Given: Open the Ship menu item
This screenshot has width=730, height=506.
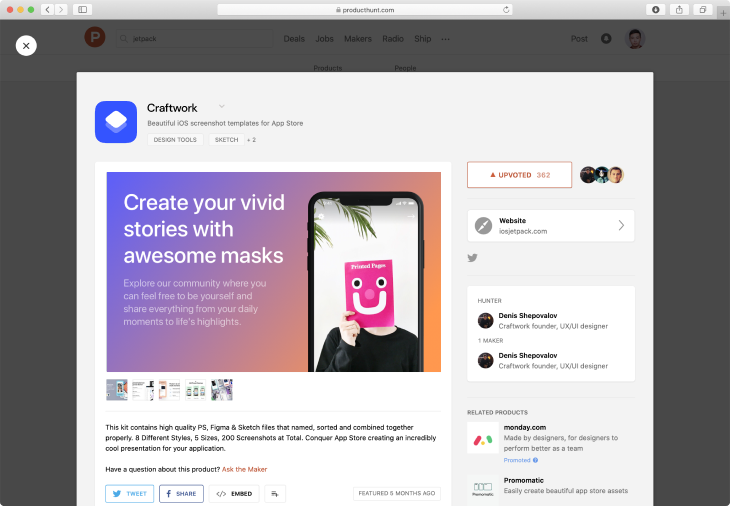Looking at the screenshot, I should [423, 39].
